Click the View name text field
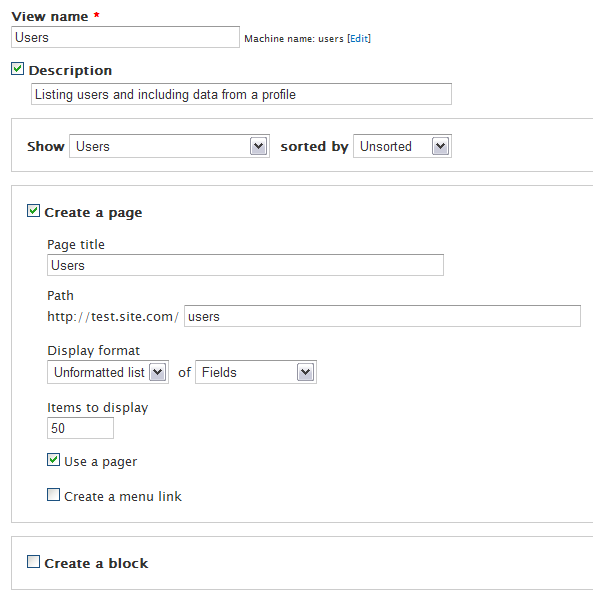 point(125,37)
